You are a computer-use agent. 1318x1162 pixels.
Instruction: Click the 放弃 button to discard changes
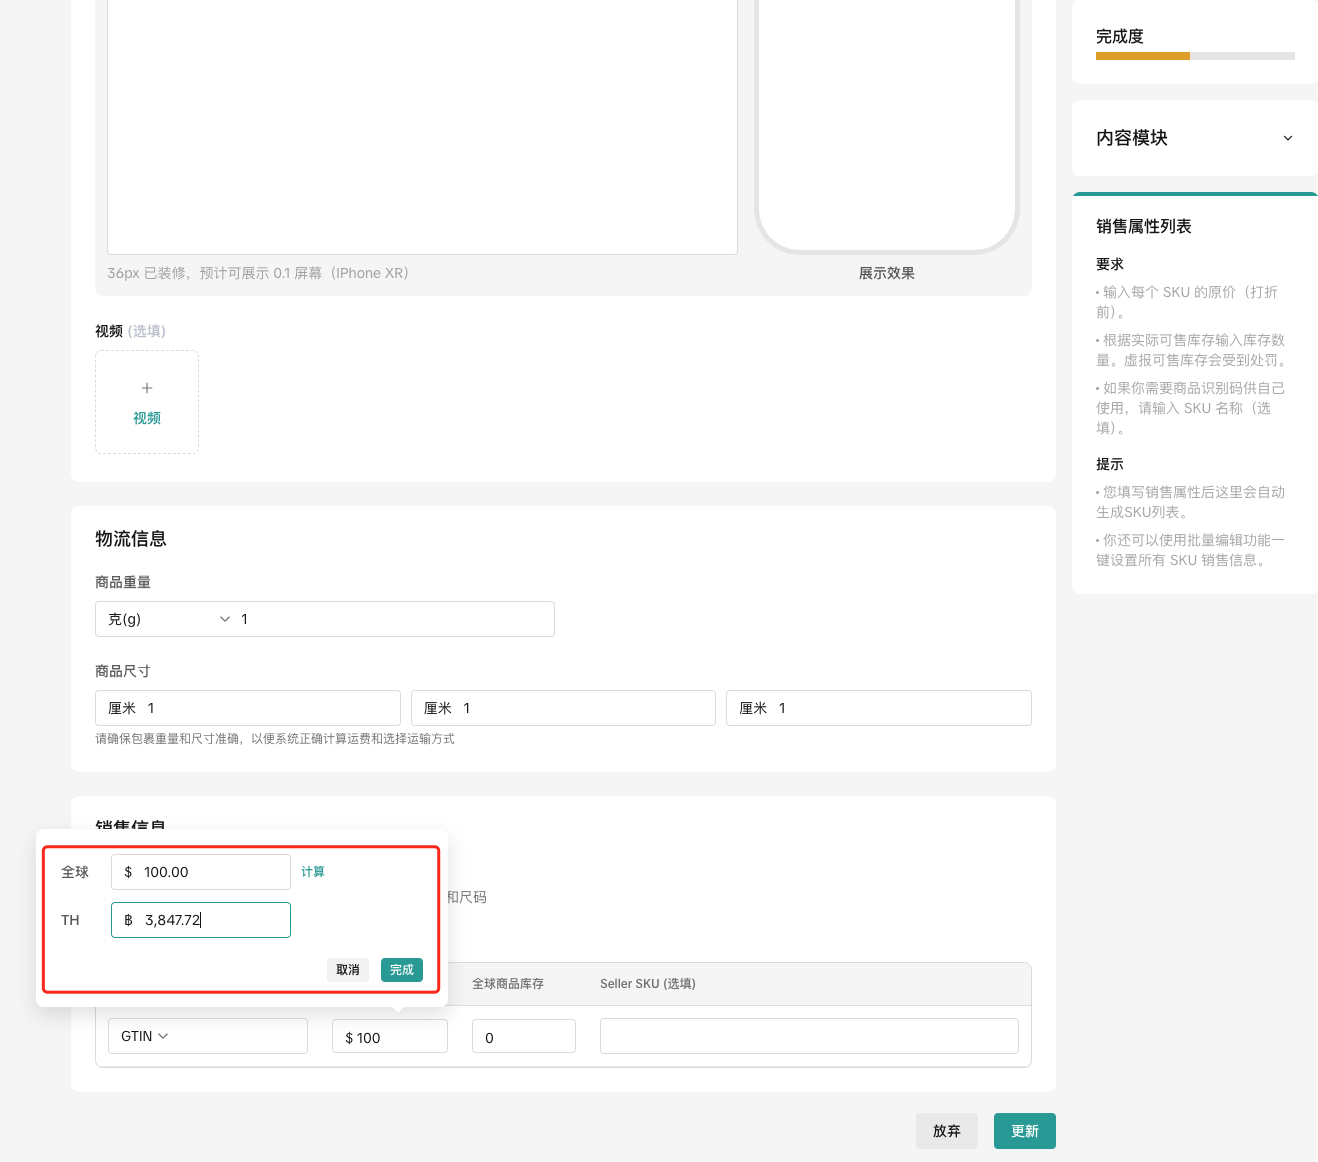(x=946, y=1131)
